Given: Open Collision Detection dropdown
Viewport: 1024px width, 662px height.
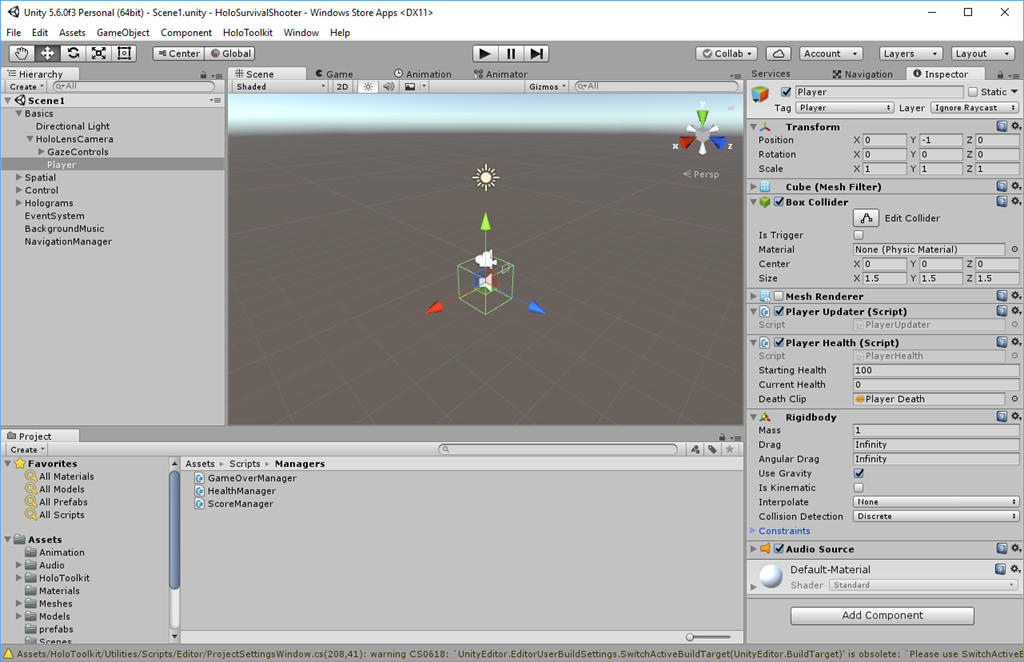Looking at the screenshot, I should tap(935, 516).
